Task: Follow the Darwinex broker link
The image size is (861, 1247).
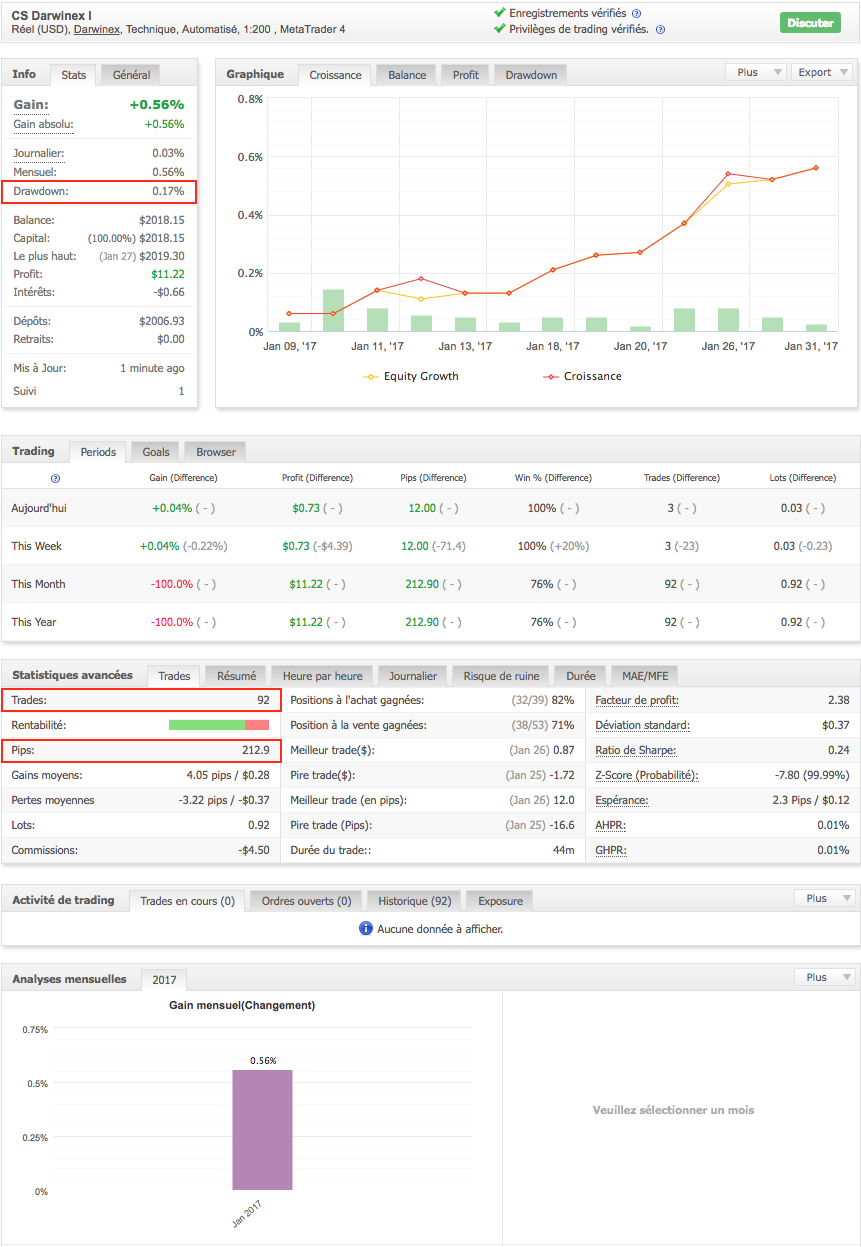Action: pyautogui.click(x=97, y=30)
